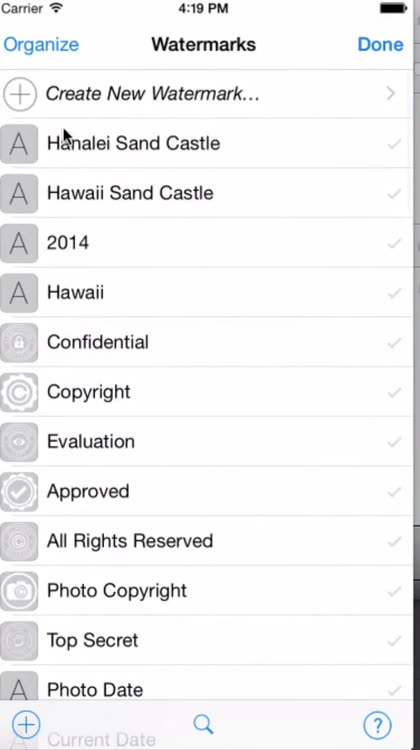Open help with the question mark icon
This screenshot has height=750, width=420.
[377, 725]
